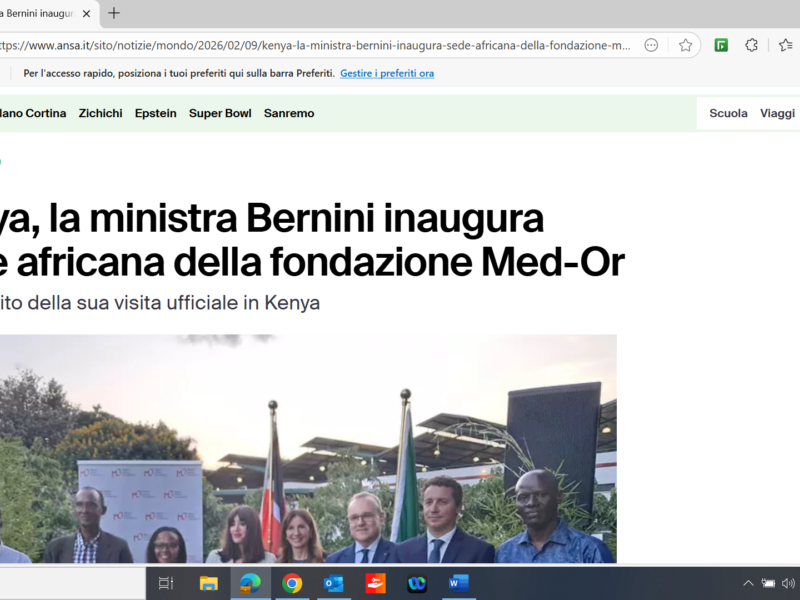Open Microsoft Word from the taskbar
800x600 pixels.
[x=458, y=583]
